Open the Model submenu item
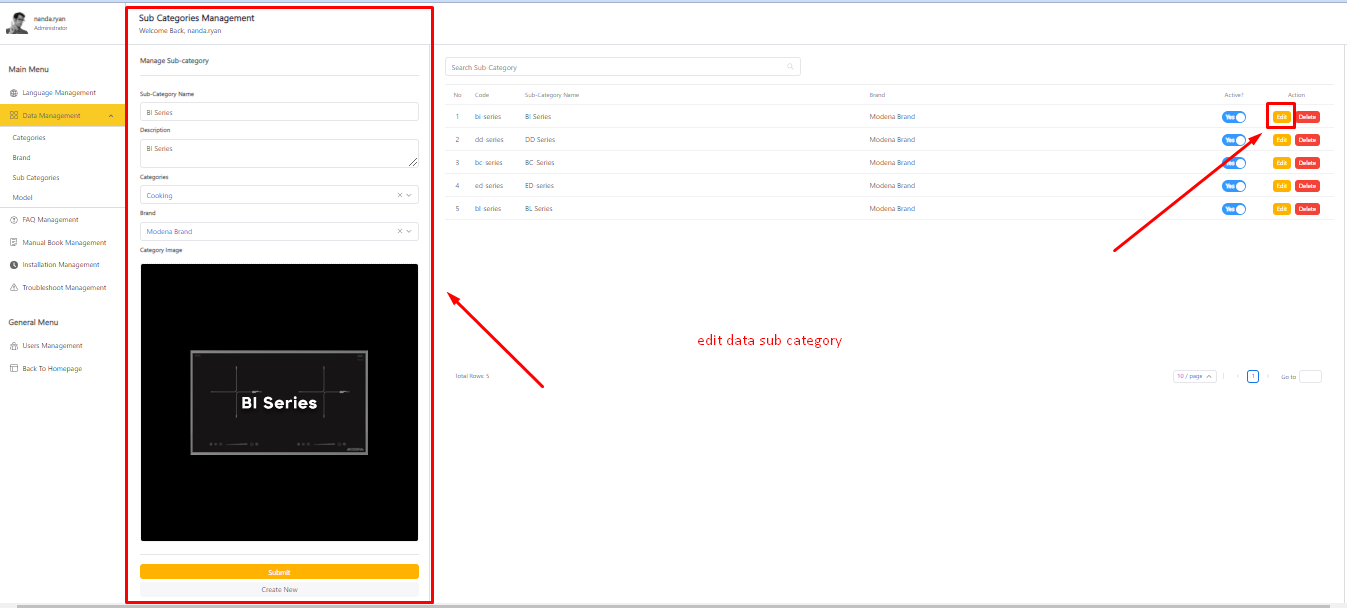The image size is (1347, 608). [22, 198]
